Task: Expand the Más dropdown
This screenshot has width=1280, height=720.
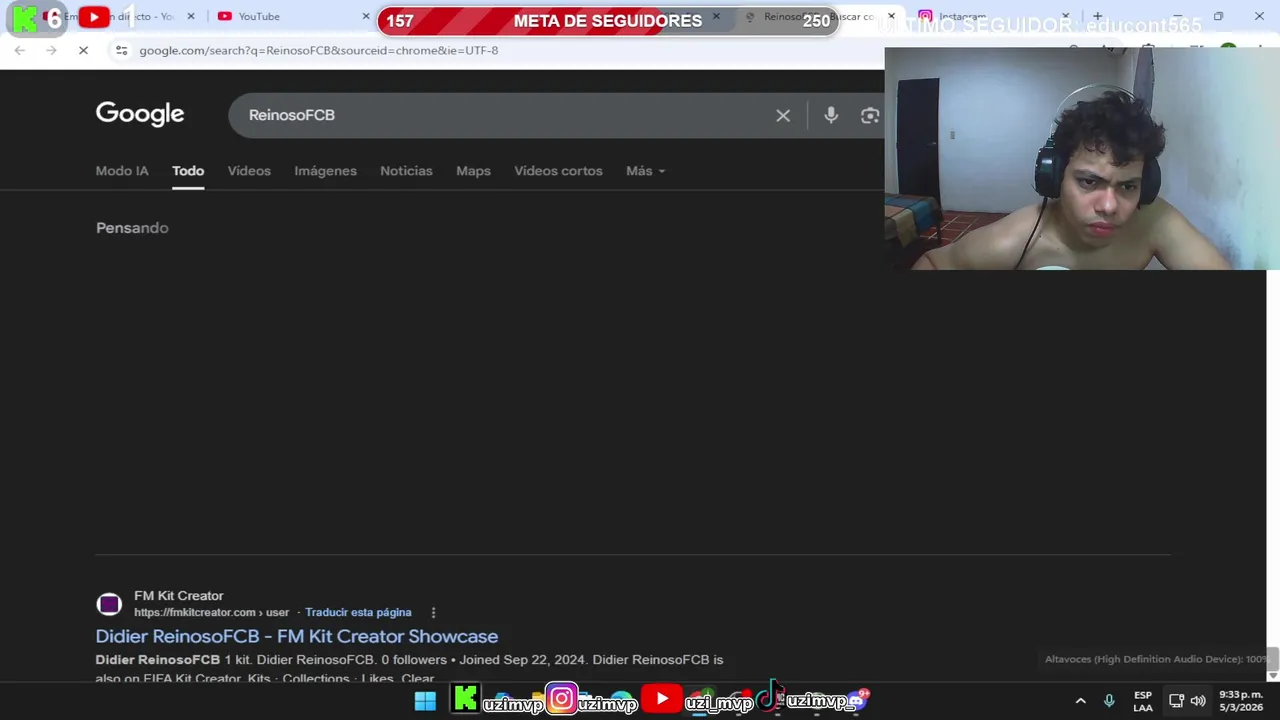Action: coord(645,171)
